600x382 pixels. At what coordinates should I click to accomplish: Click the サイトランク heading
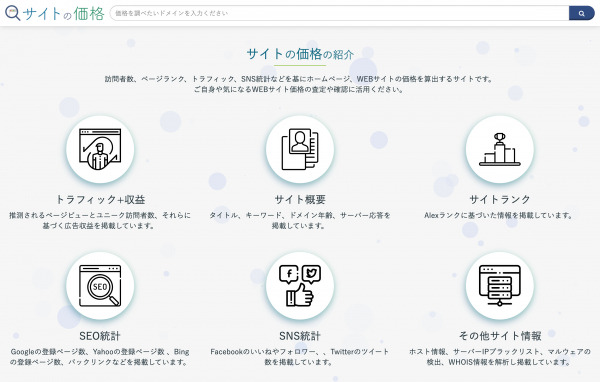[499, 199]
